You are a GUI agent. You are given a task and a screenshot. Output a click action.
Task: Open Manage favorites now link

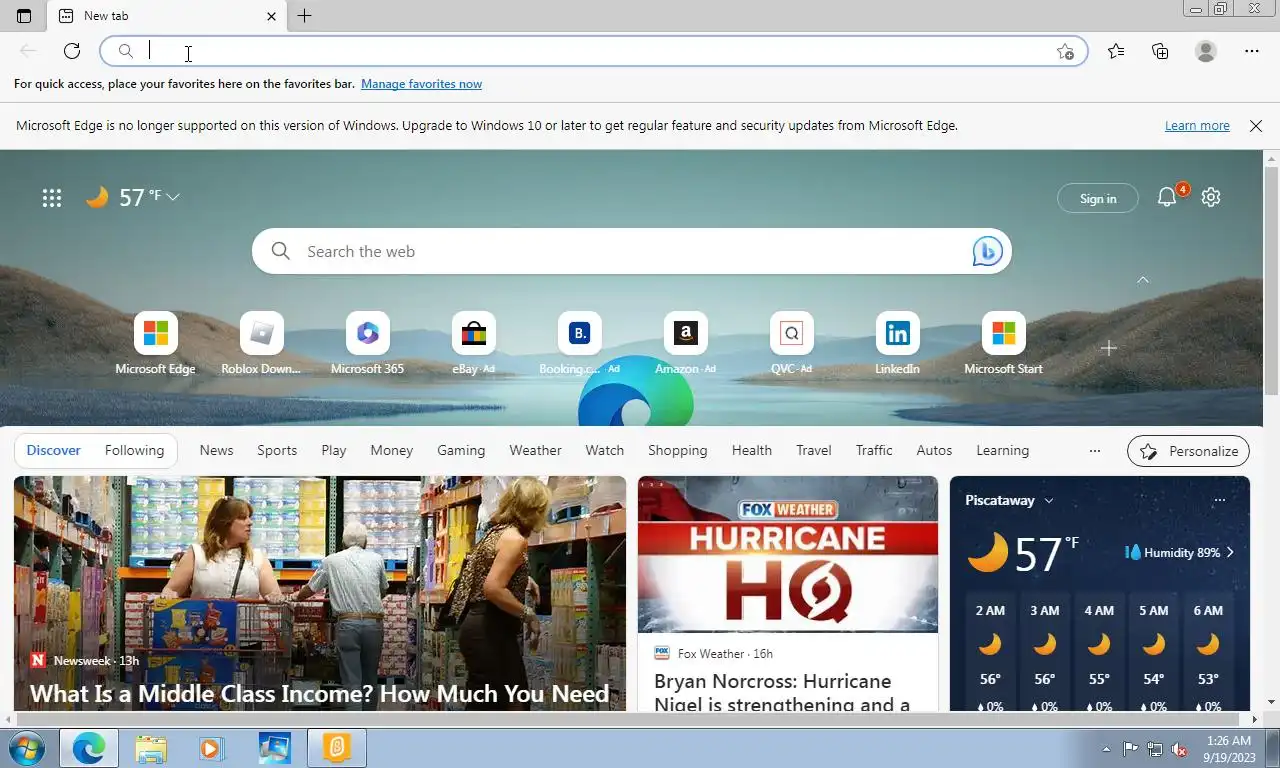(x=421, y=84)
